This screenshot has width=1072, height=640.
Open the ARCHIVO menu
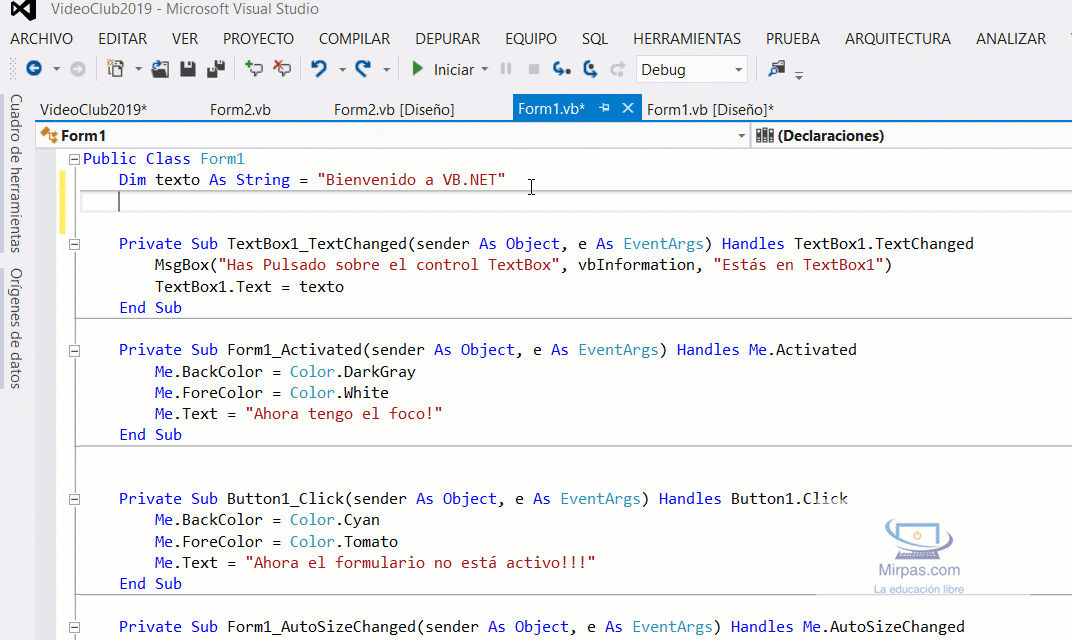(x=42, y=39)
